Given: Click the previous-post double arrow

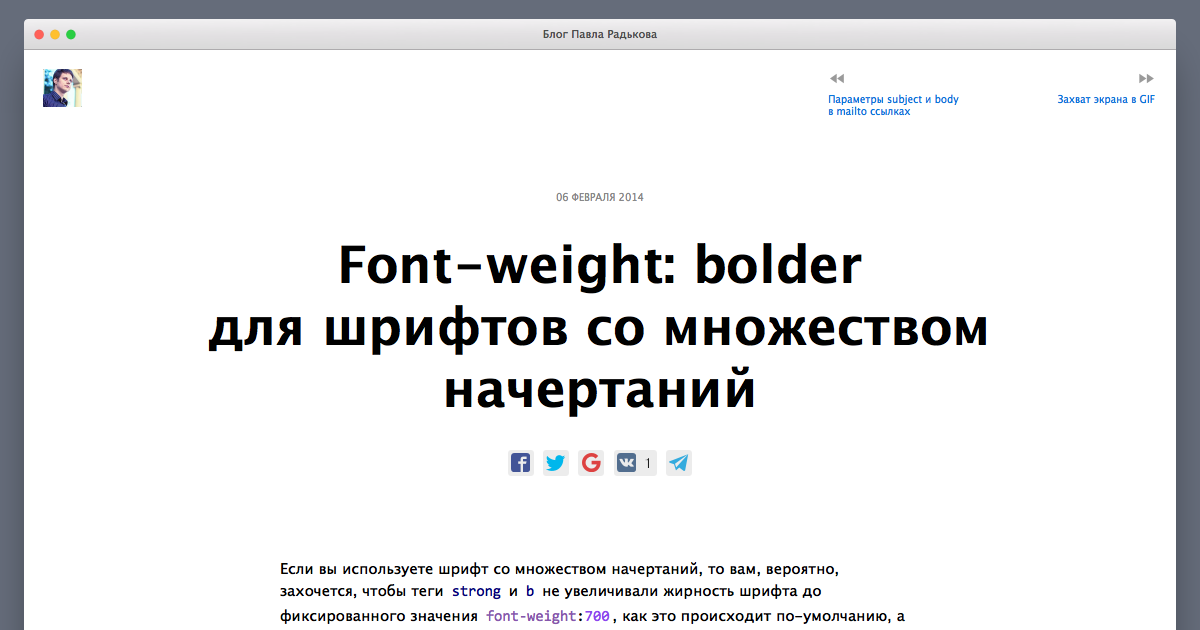Looking at the screenshot, I should coord(836,77).
